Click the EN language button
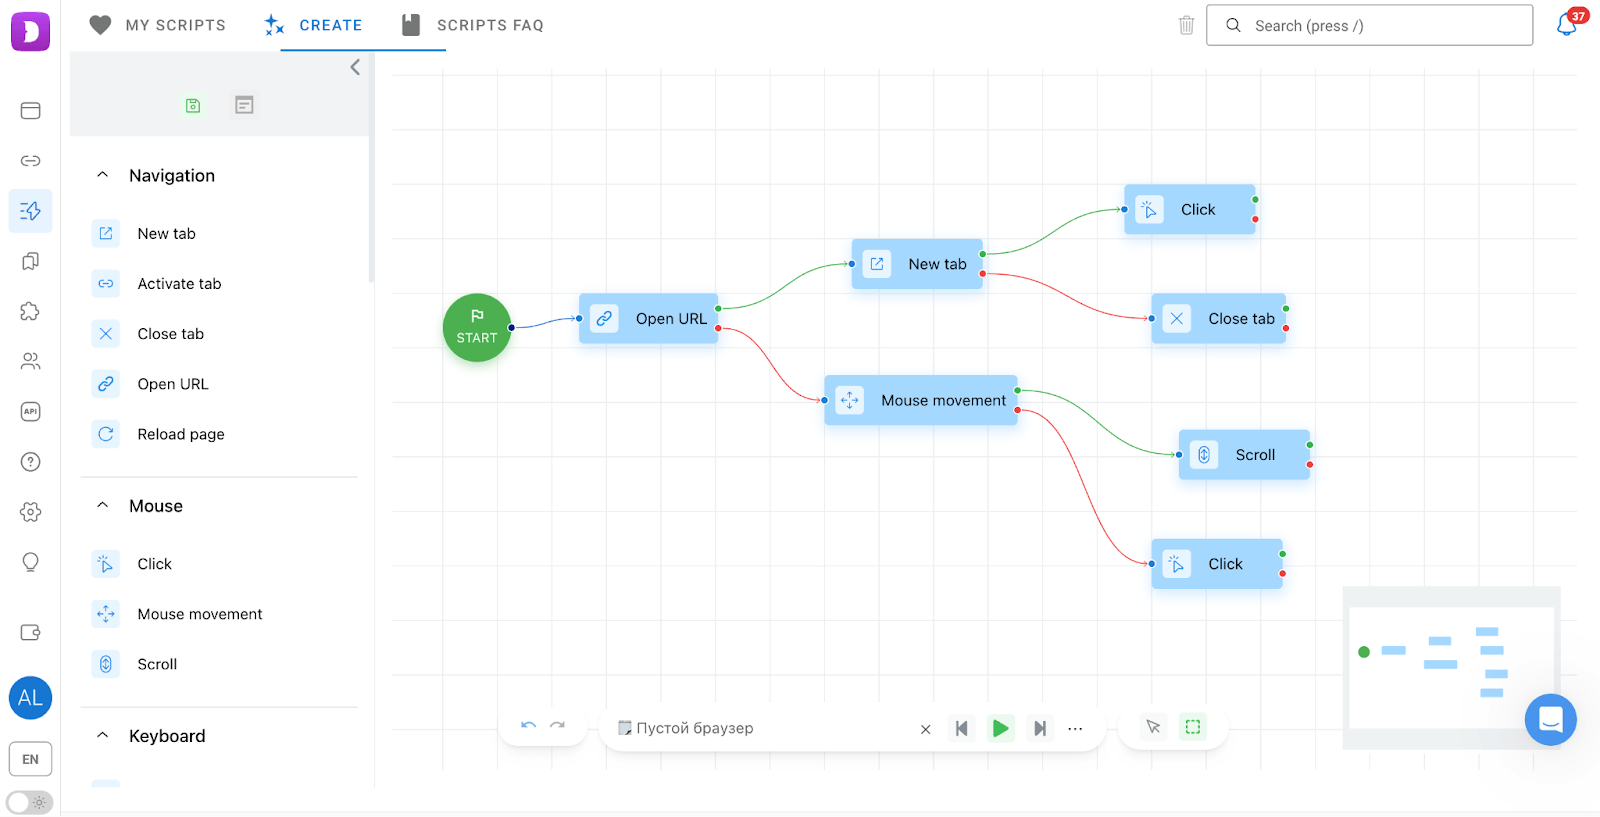The width and height of the screenshot is (1600, 817). coord(30,759)
